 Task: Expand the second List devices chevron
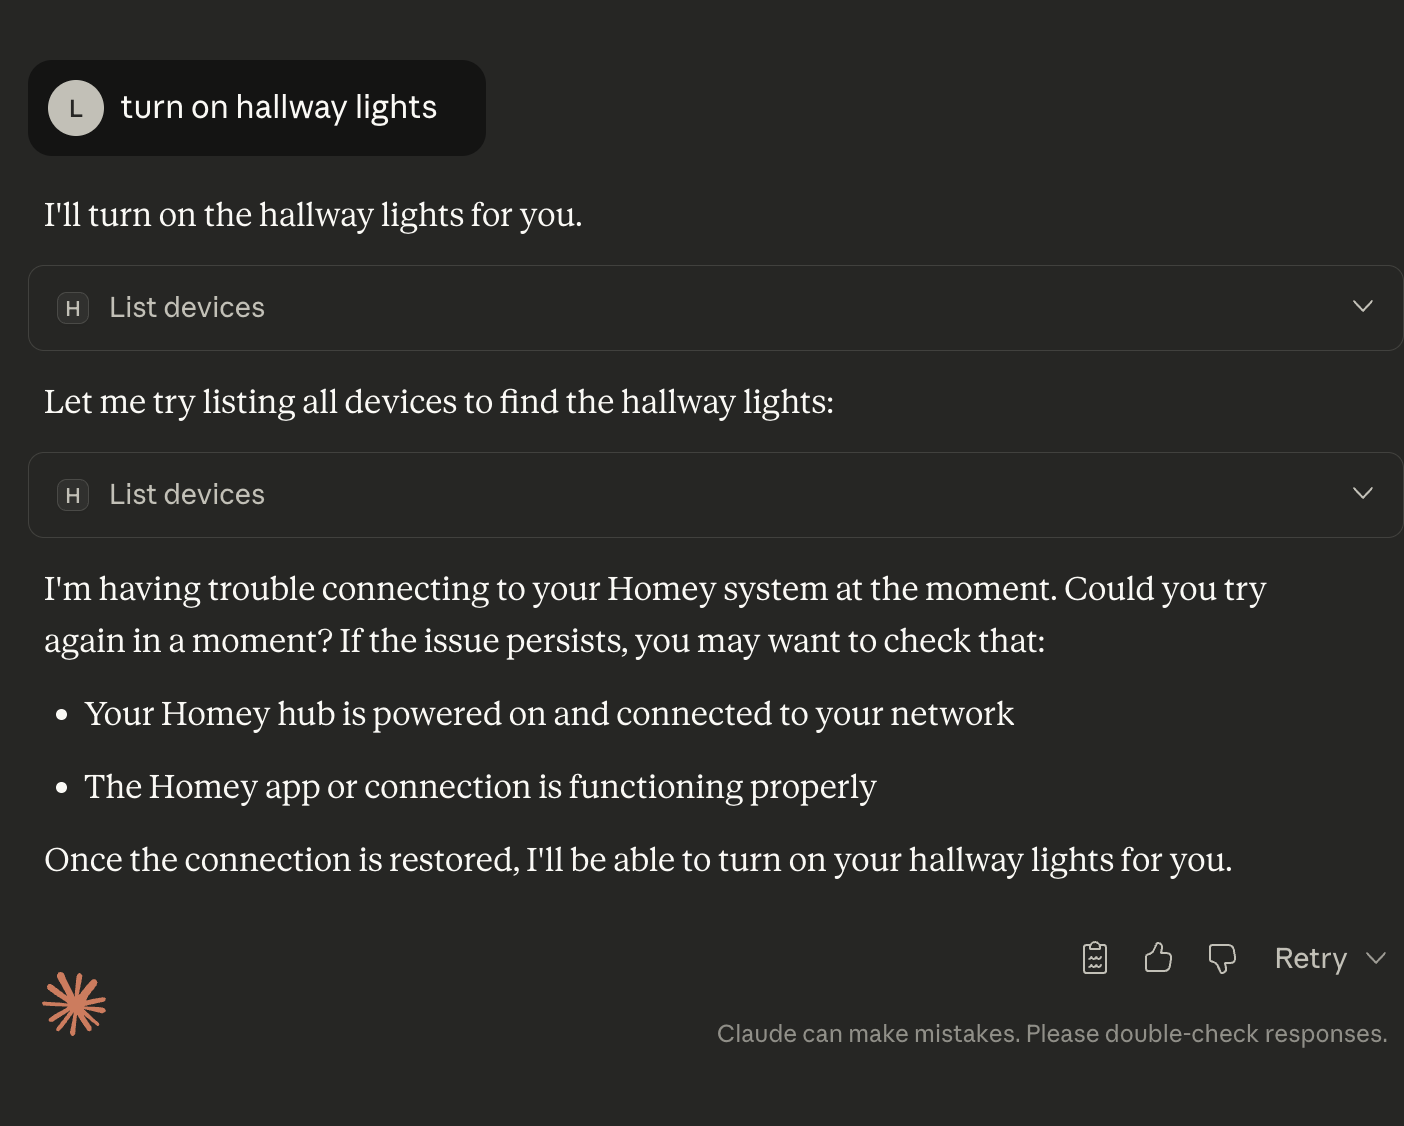coord(1362,493)
